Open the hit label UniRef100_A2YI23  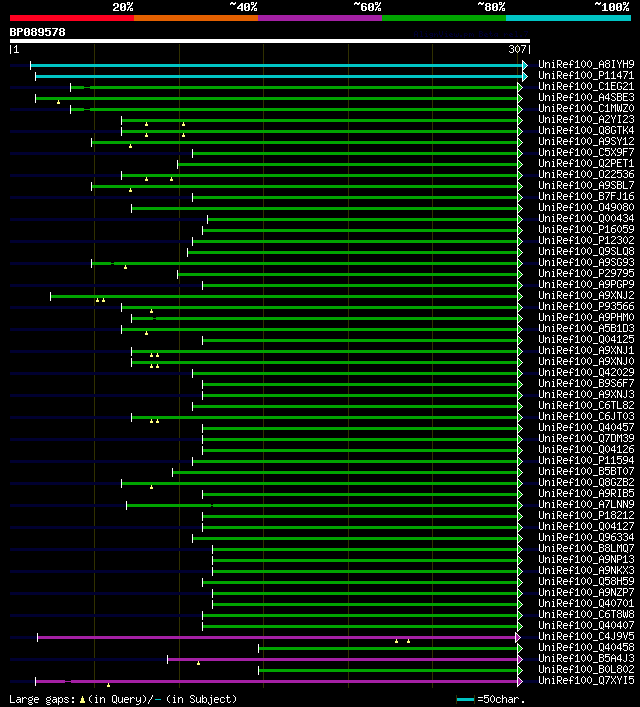(x=586, y=119)
